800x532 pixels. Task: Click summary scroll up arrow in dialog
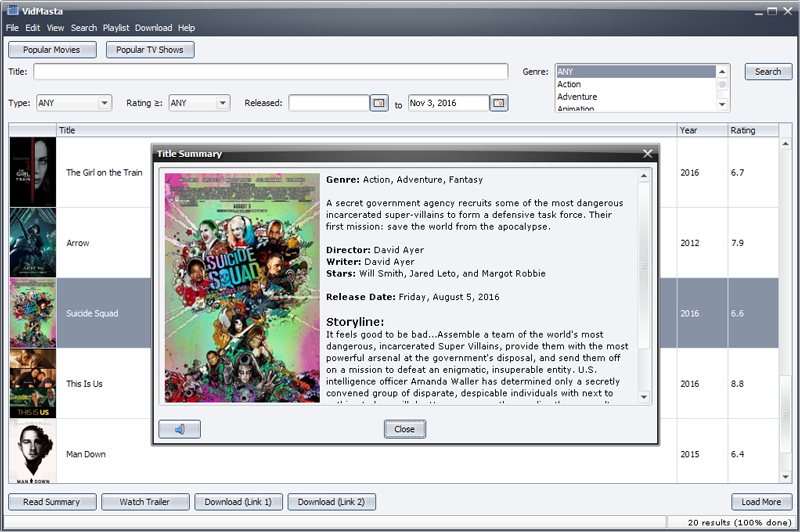tap(644, 176)
